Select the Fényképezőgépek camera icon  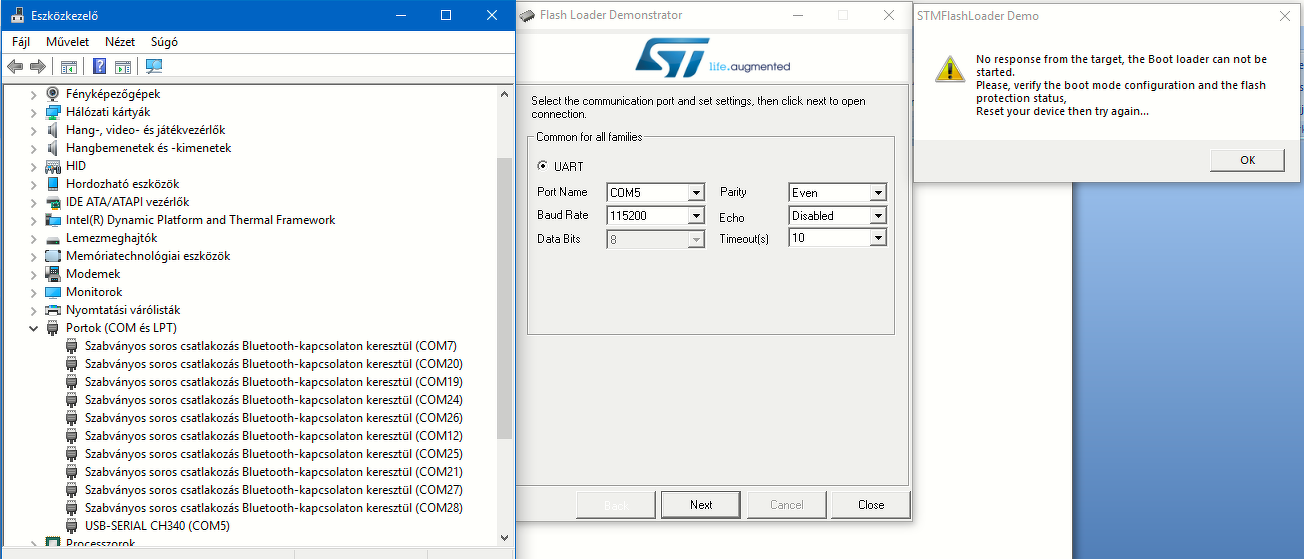click(x=53, y=94)
